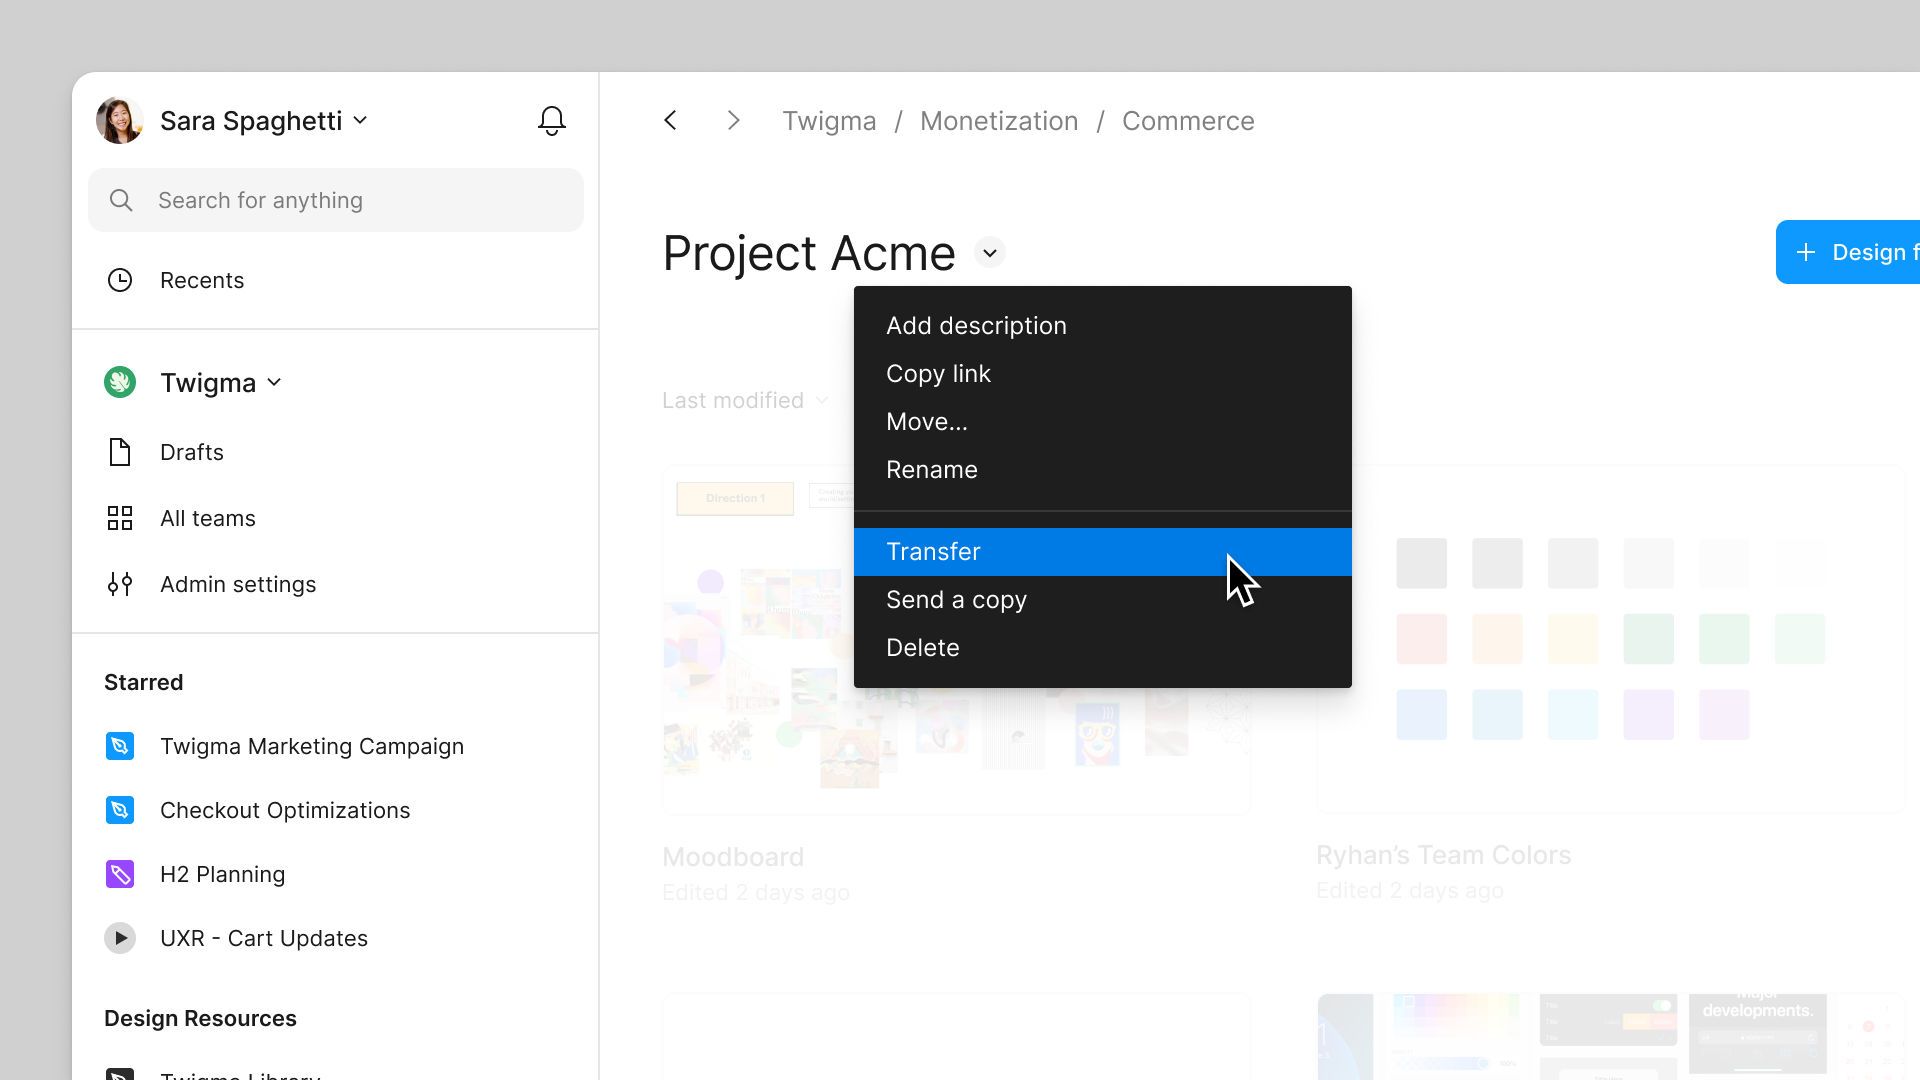Click the H2 Planning purple icon
Image resolution: width=1920 pixels, height=1080 pixels.
(x=120, y=873)
